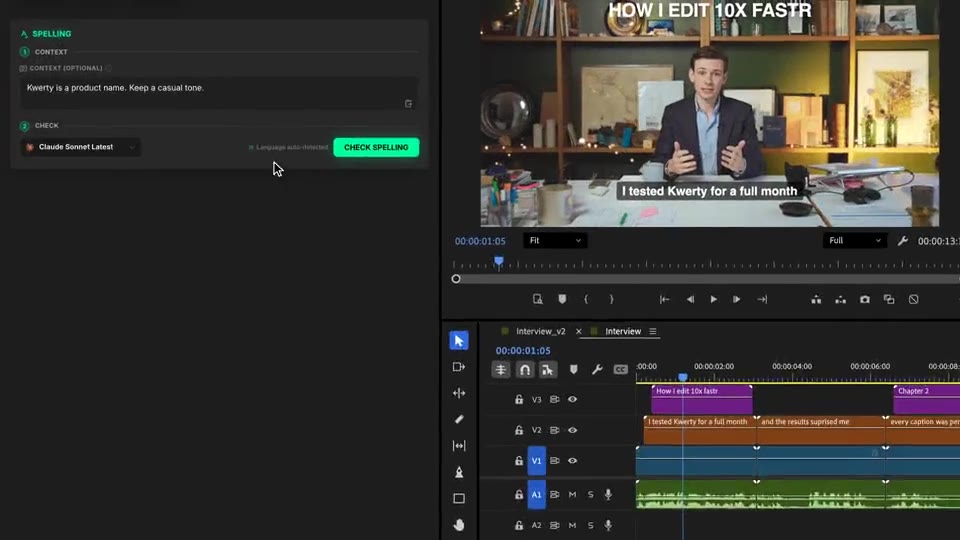Switch to the Interview sequence tab
The image size is (960, 540).
tap(623, 331)
